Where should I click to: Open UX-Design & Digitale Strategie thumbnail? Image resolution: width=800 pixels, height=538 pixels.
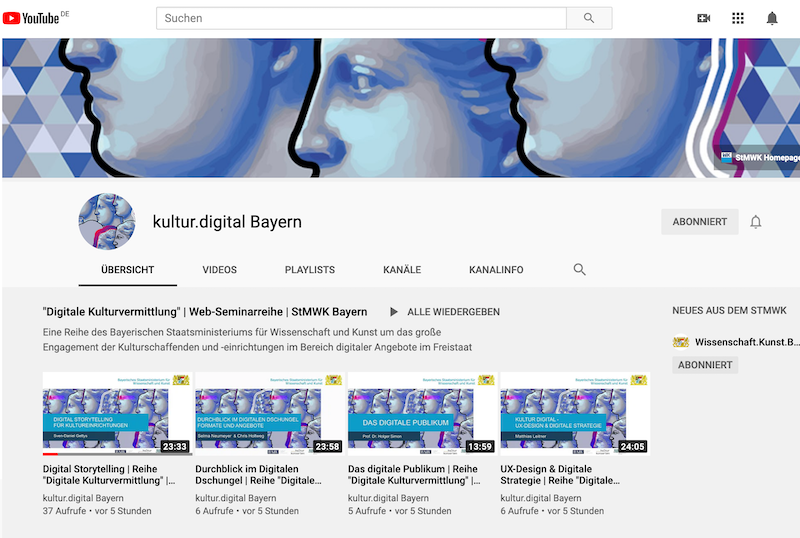pyautogui.click(x=575, y=413)
